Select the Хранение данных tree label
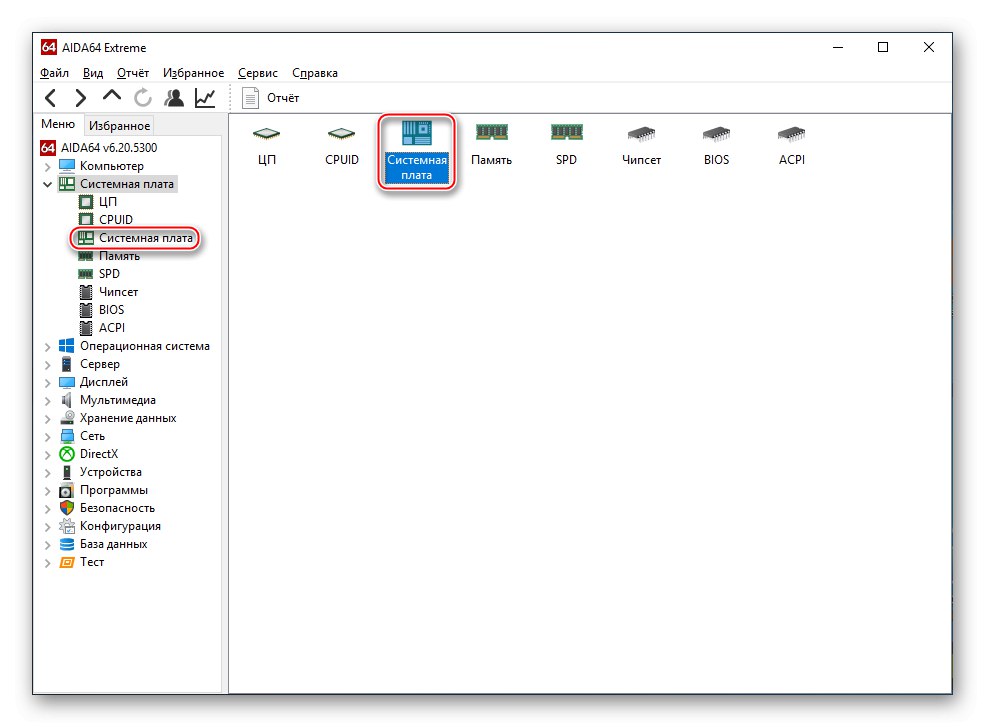This screenshot has height=727, width=985. click(128, 418)
